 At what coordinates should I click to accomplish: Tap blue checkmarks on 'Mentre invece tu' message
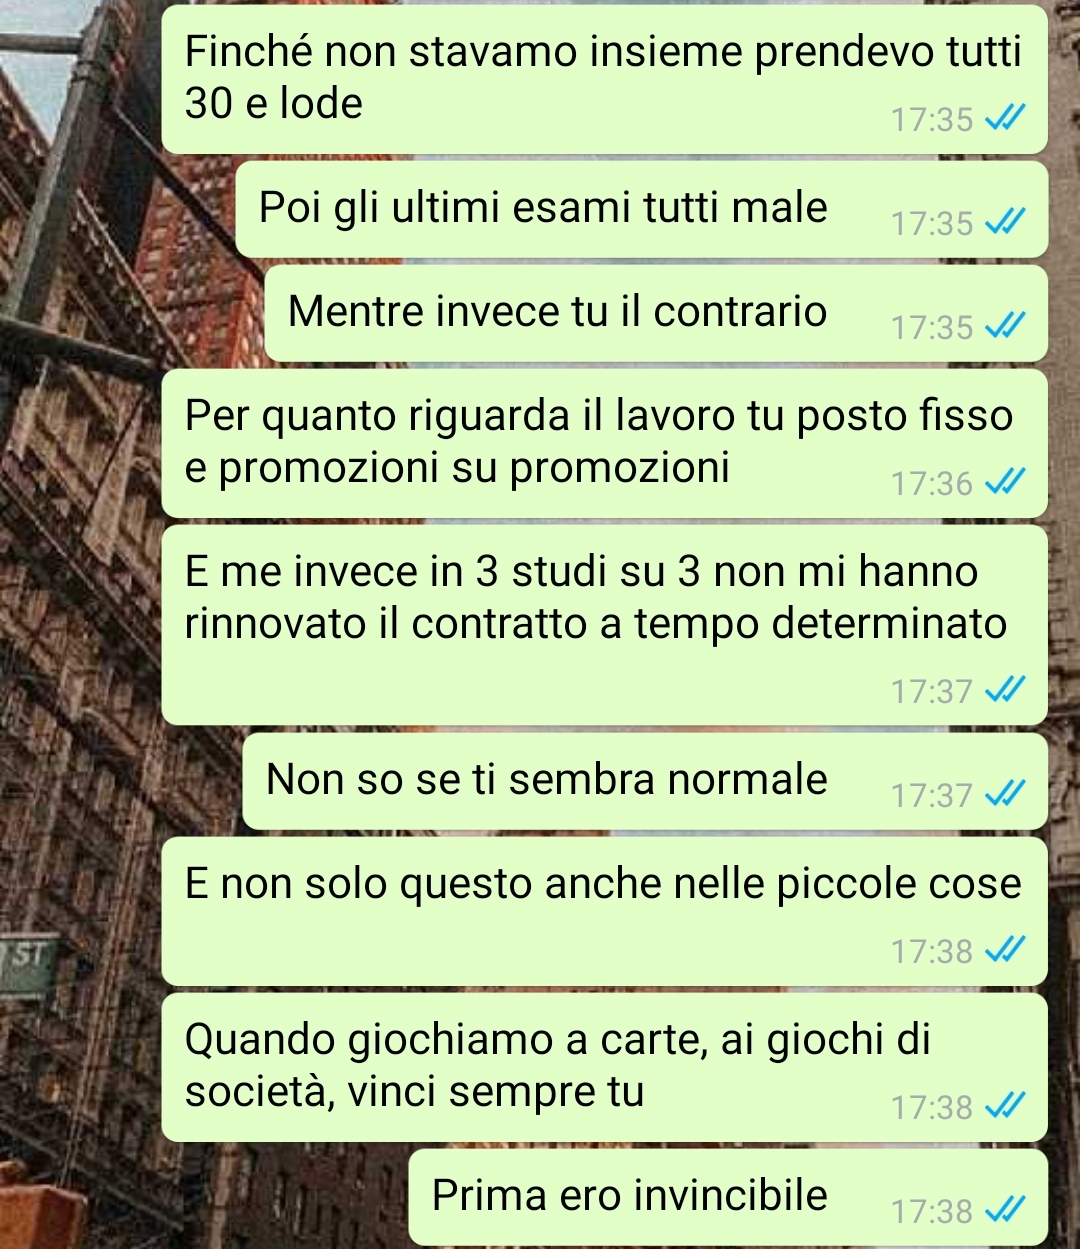pos(1005,327)
